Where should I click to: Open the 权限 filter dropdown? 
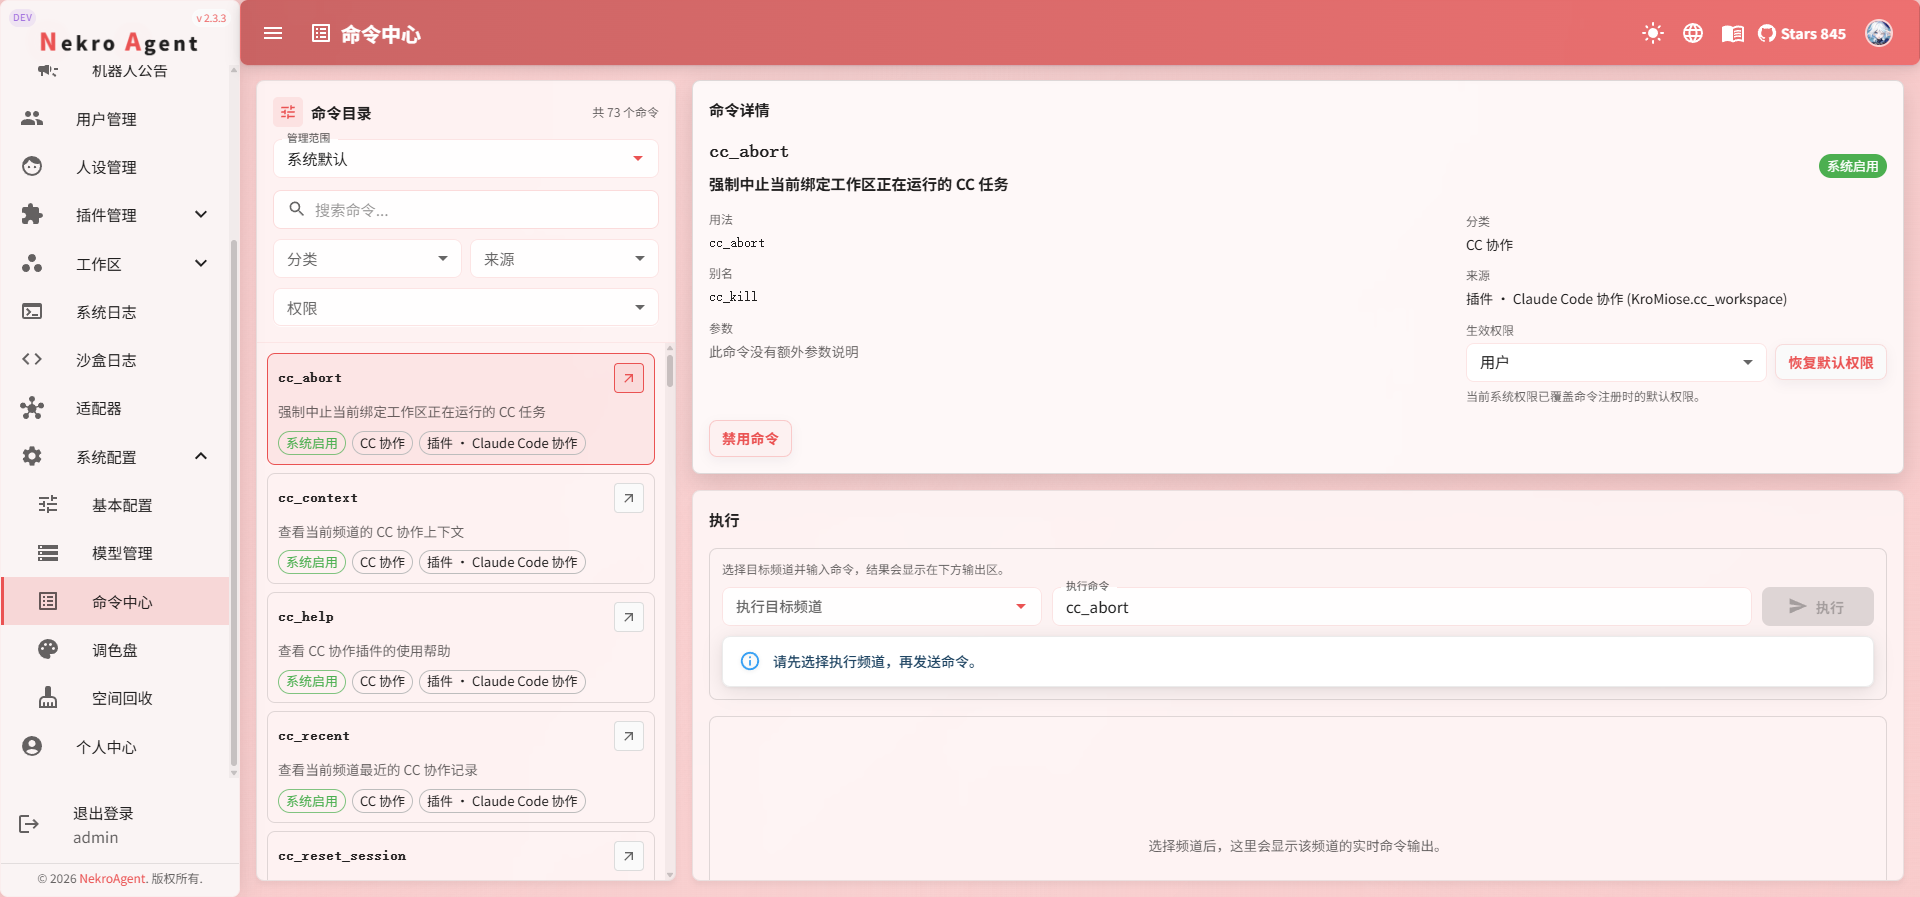click(465, 308)
